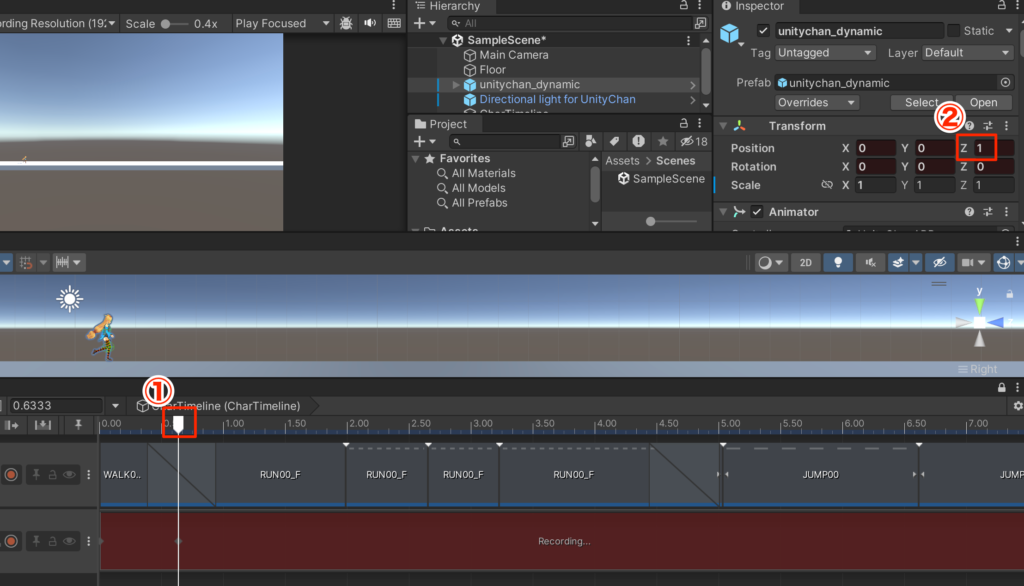Toggle Scene view audio mute button
This screenshot has height=586, width=1024.
(x=871, y=263)
